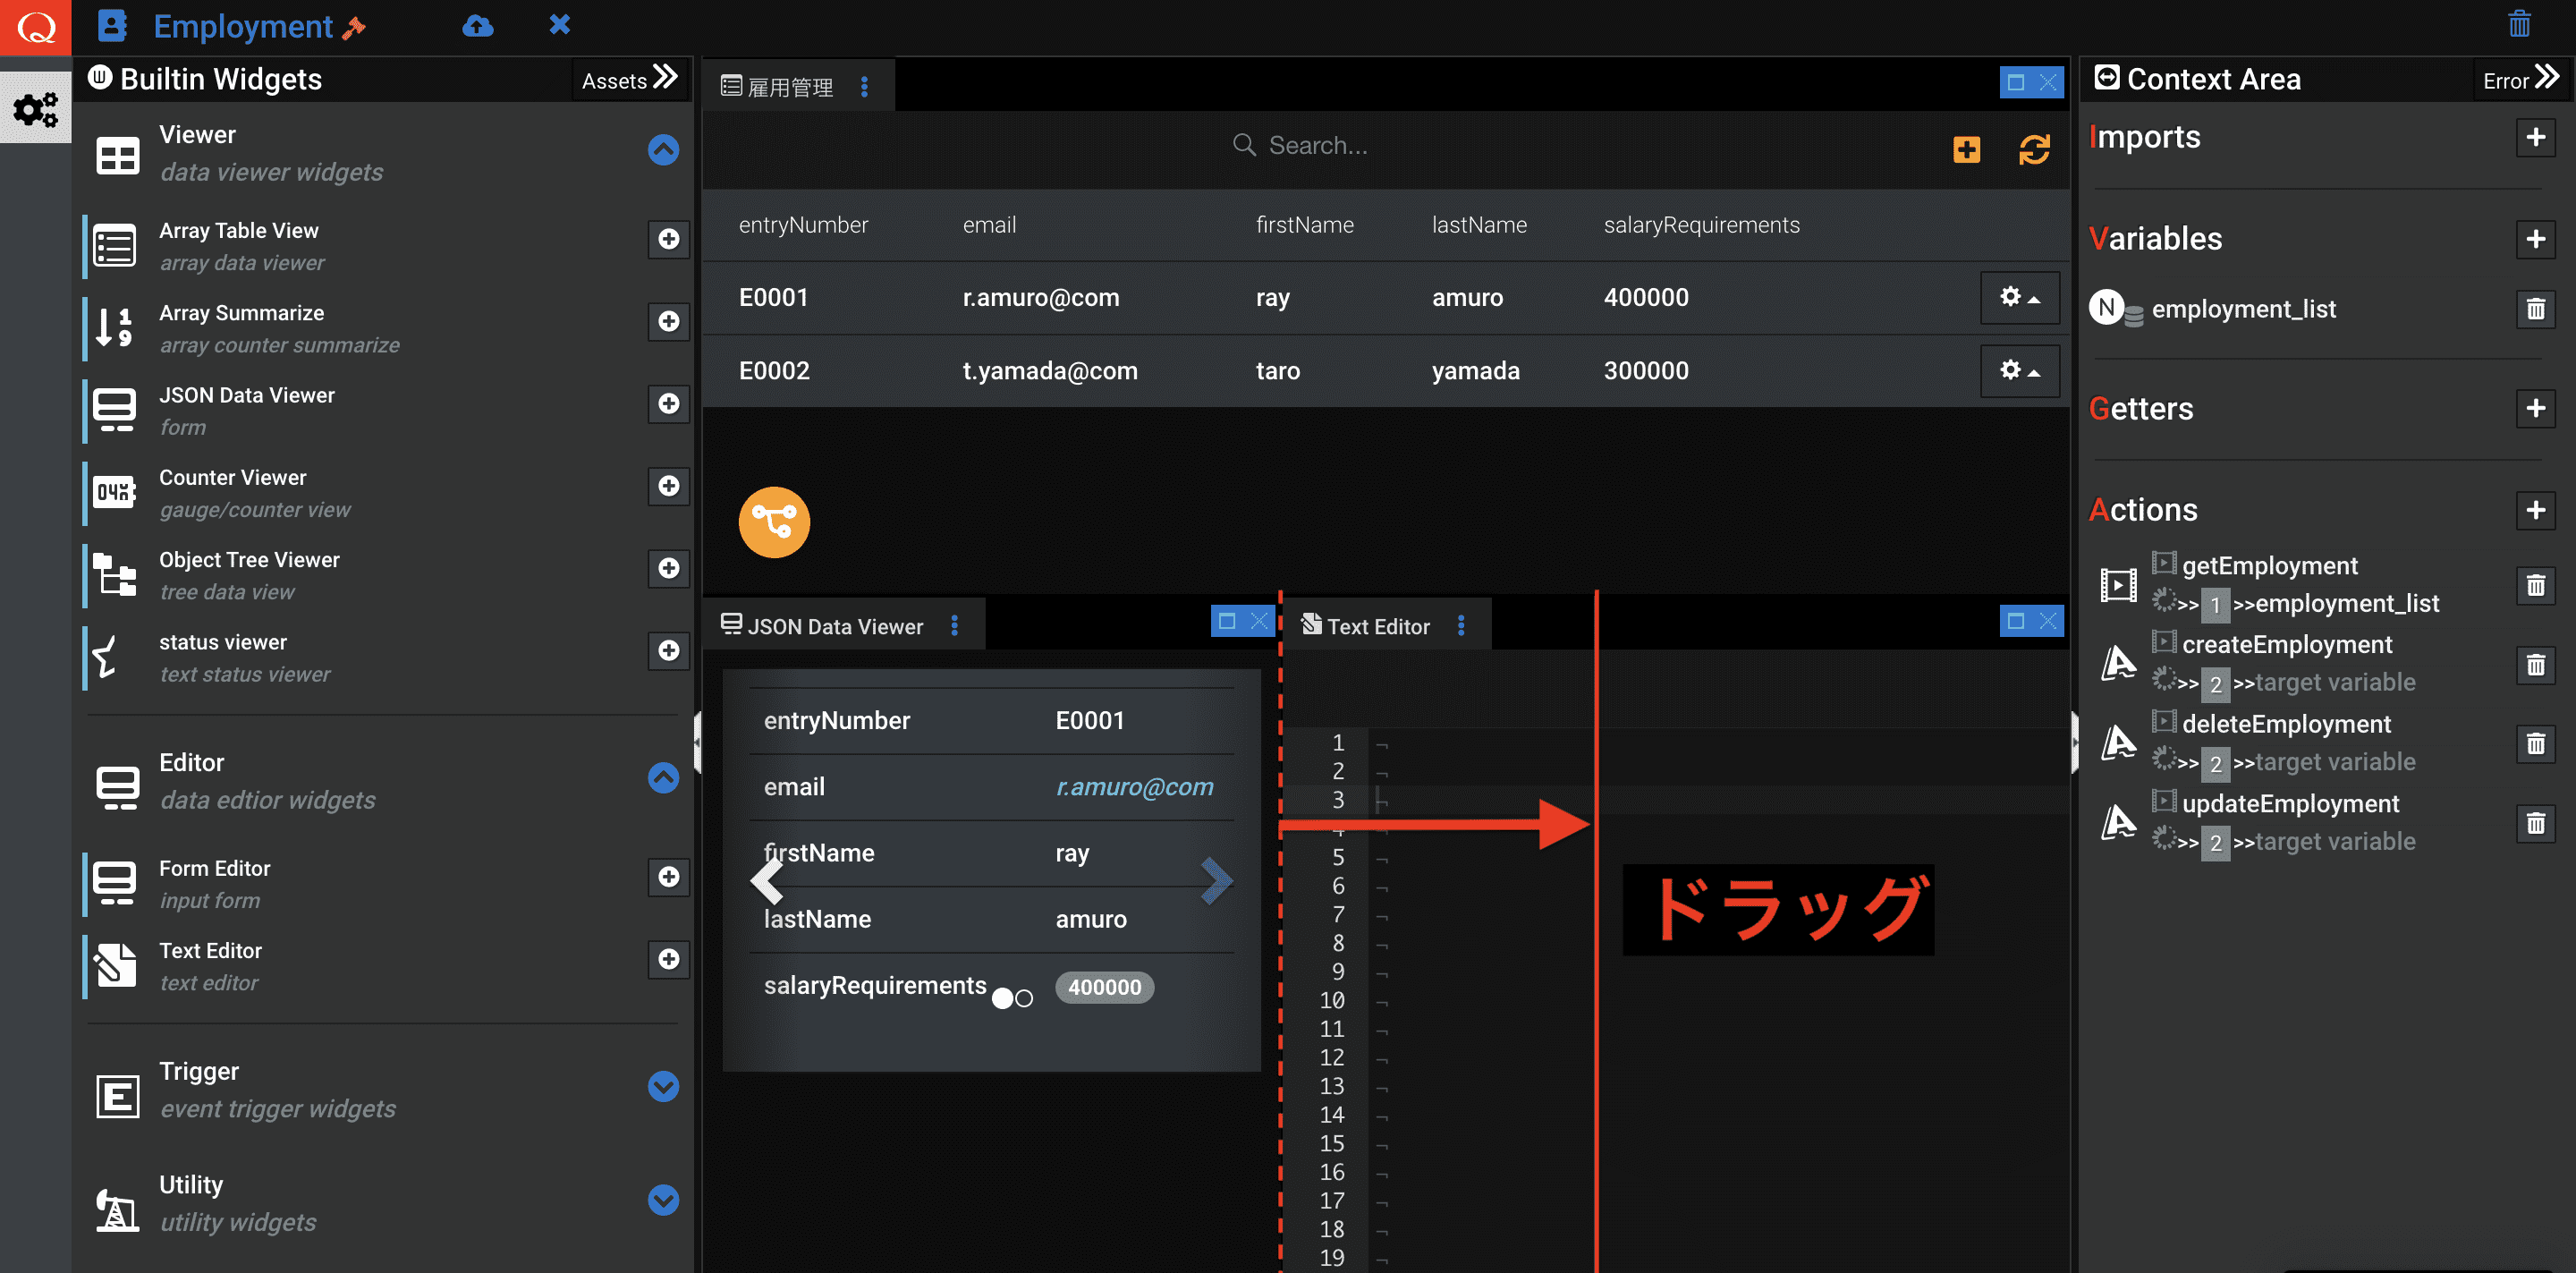Screen dimensions: 2576x1273
Task: Add Array Table View widget
Action: [668, 238]
